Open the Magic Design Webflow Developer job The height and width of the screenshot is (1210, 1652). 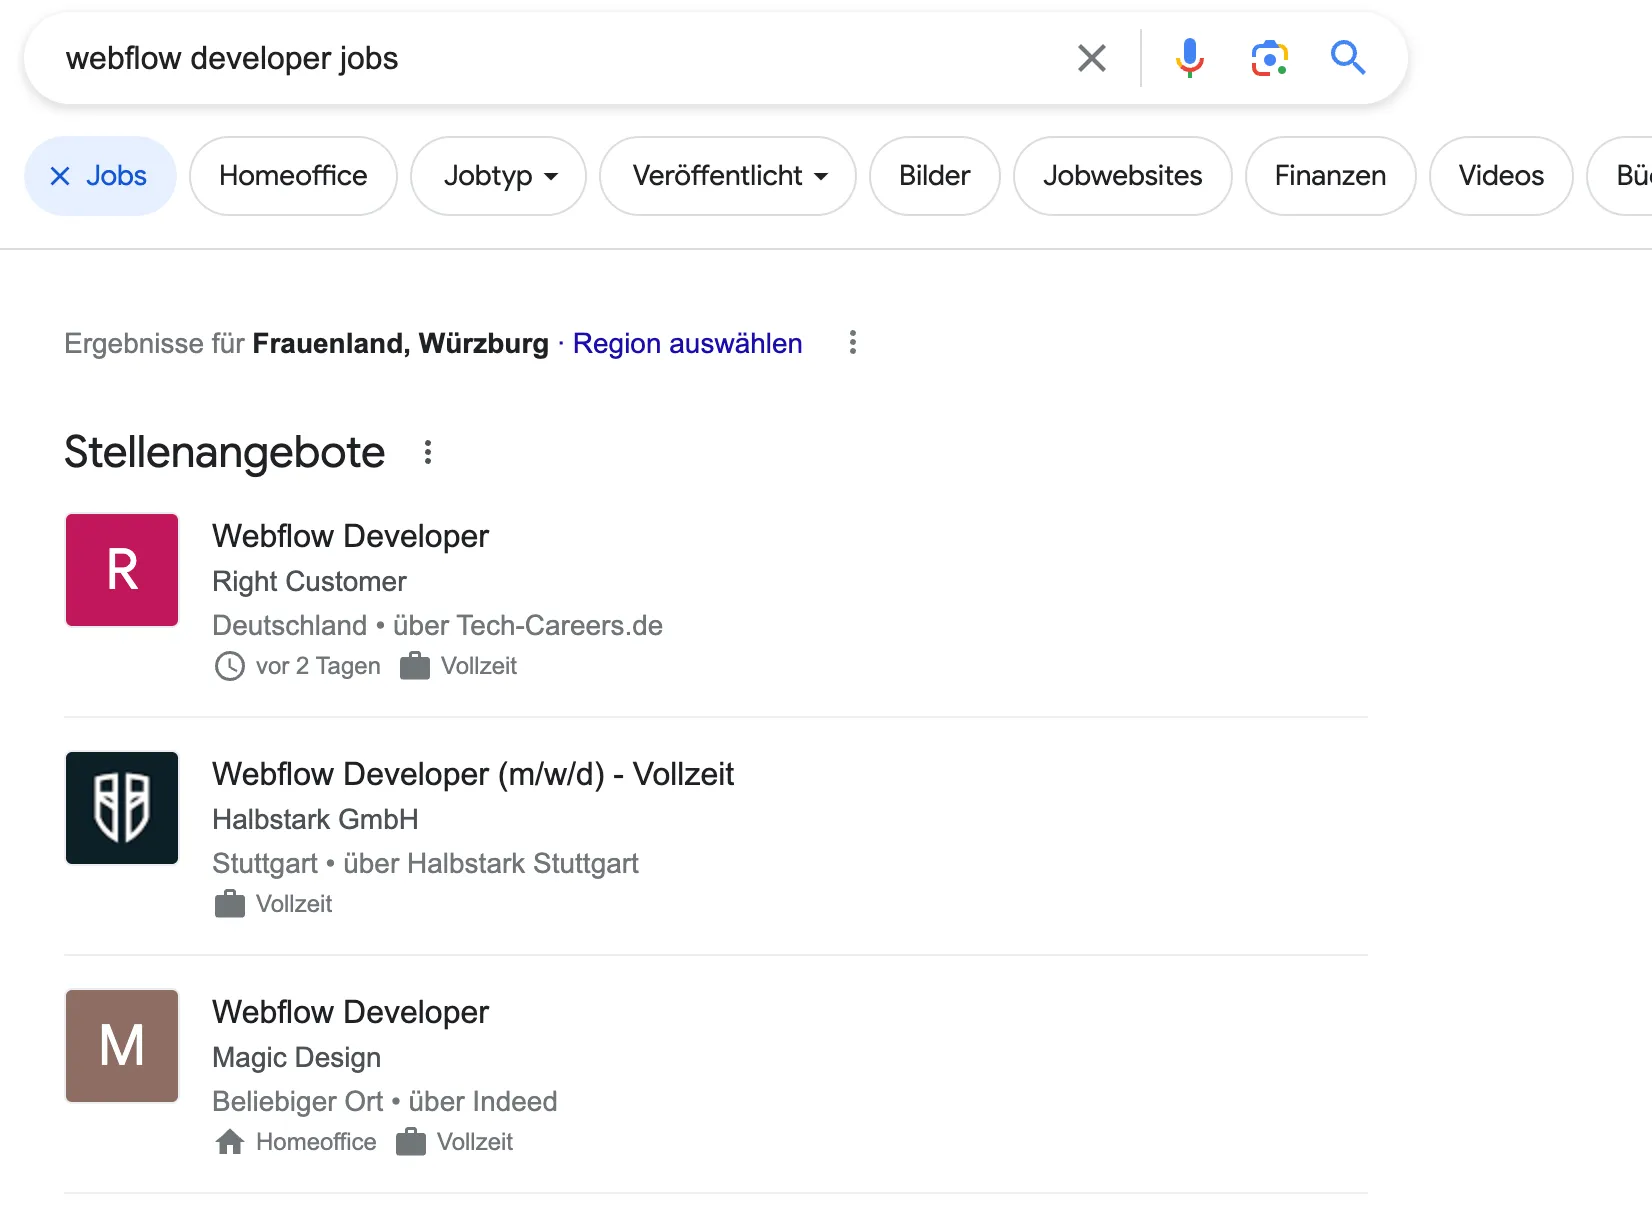350,1012
